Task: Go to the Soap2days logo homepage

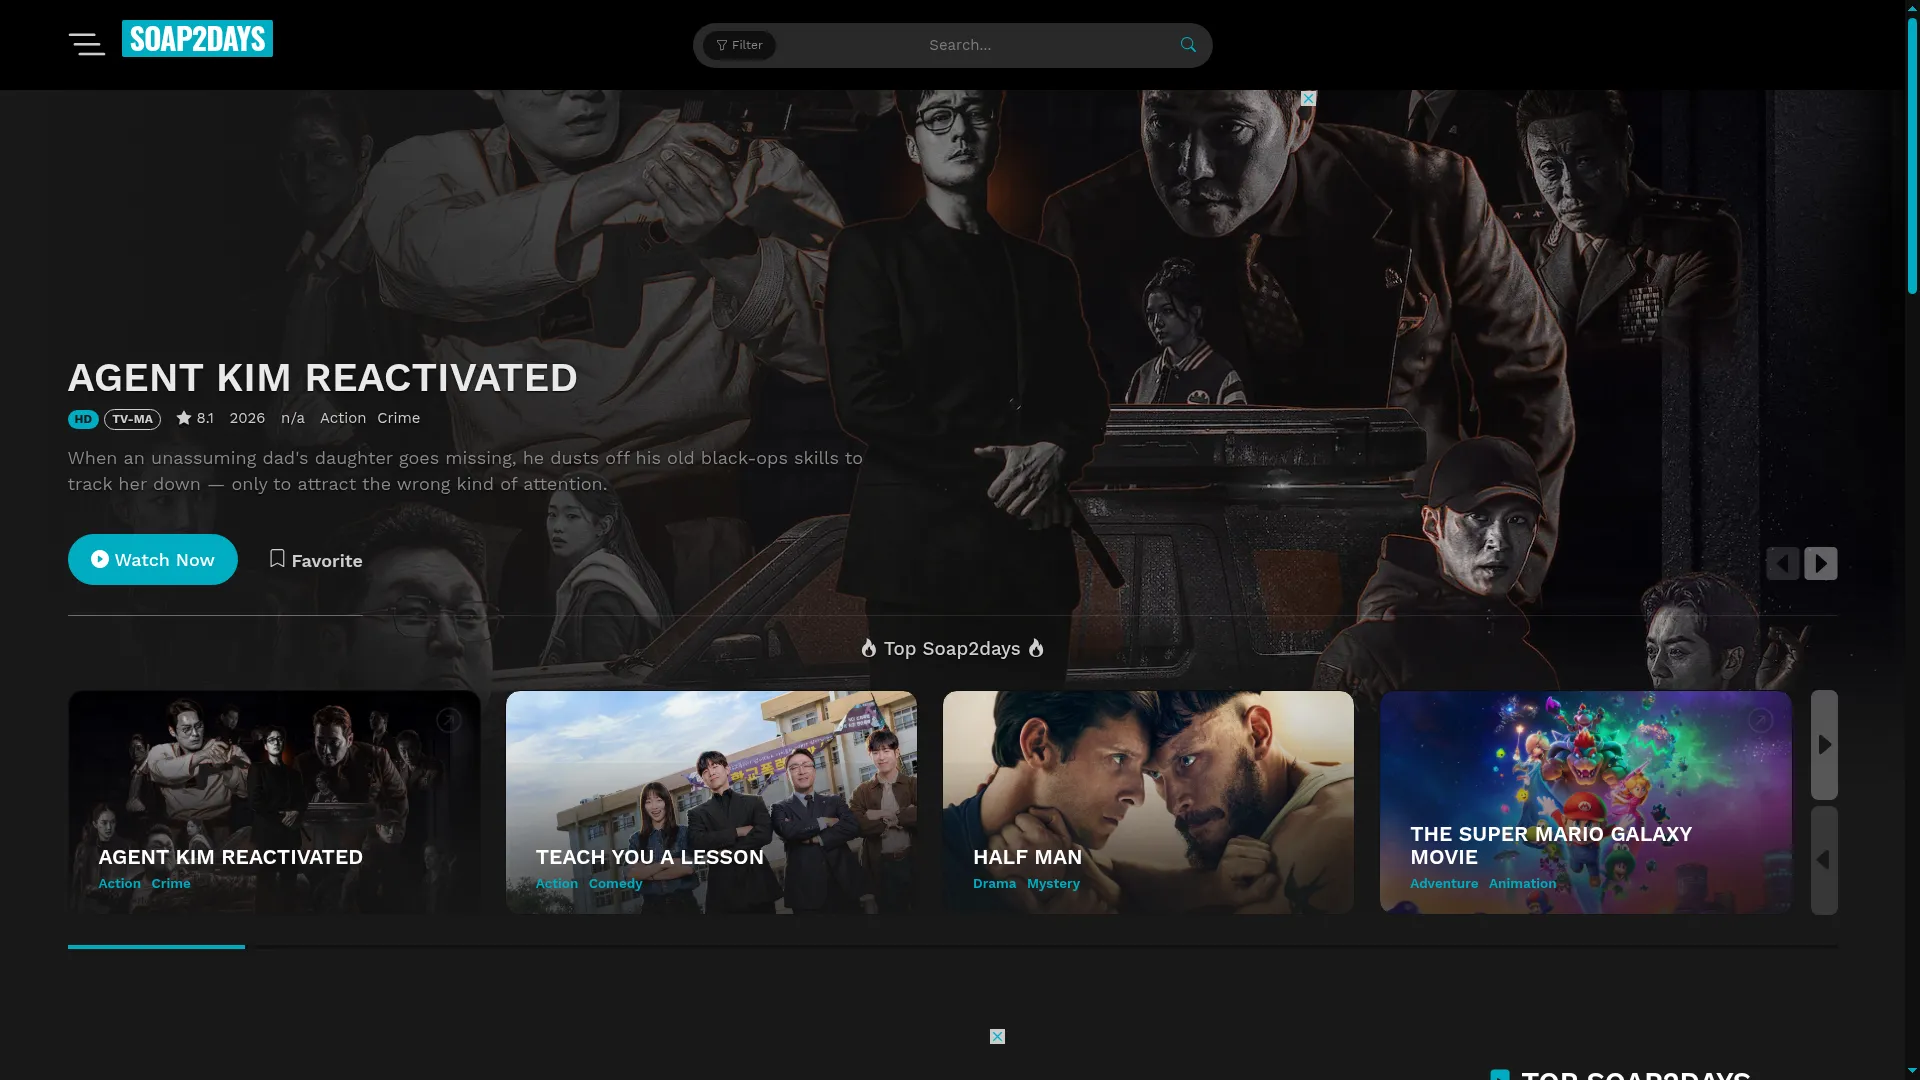Action: point(197,39)
